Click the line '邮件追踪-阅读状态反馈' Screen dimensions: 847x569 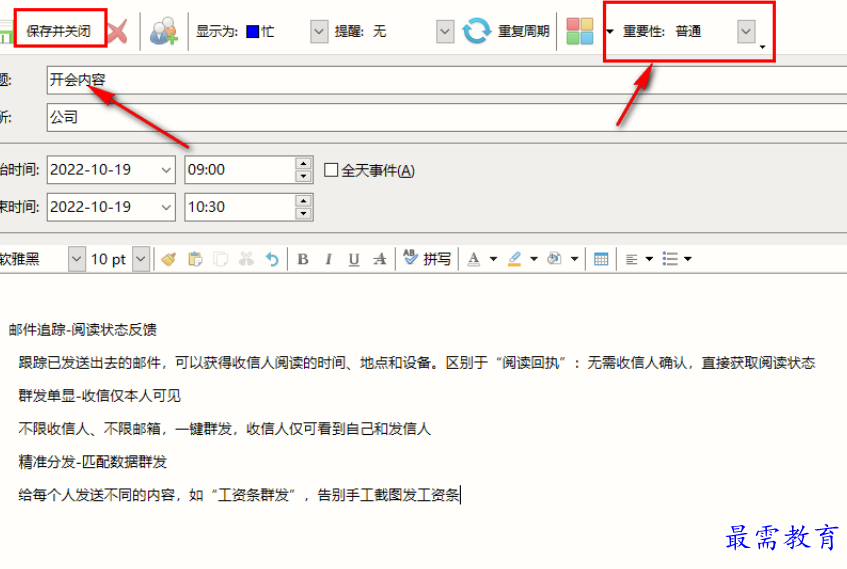(83, 330)
